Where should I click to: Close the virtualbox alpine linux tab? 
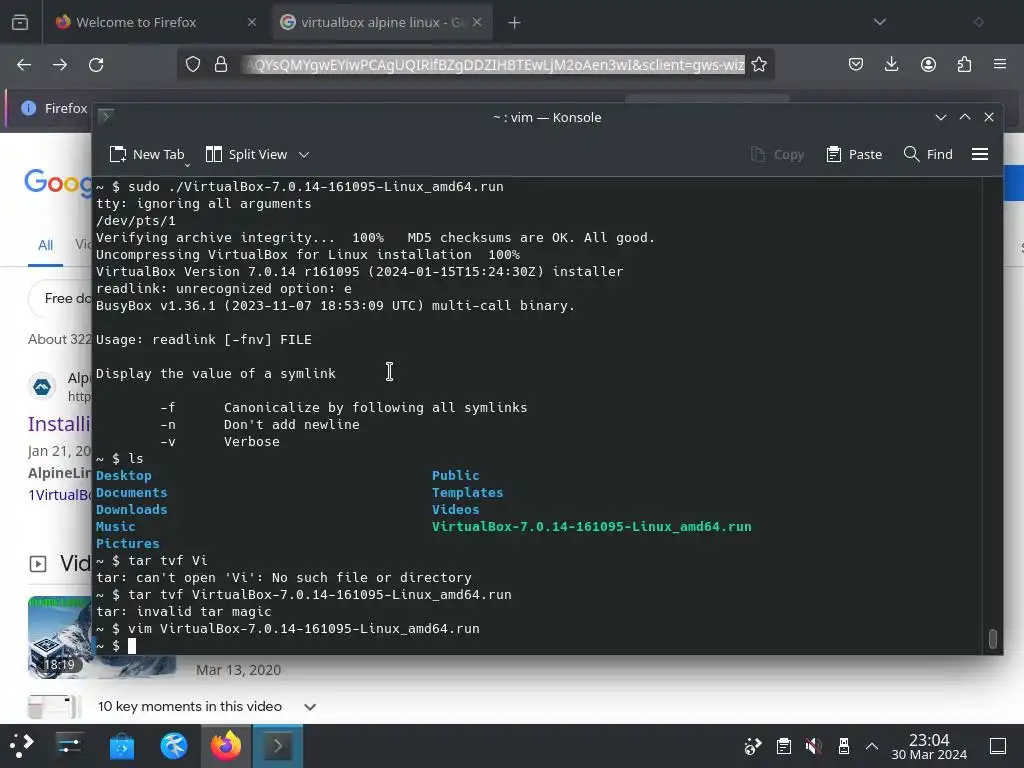coord(477,22)
